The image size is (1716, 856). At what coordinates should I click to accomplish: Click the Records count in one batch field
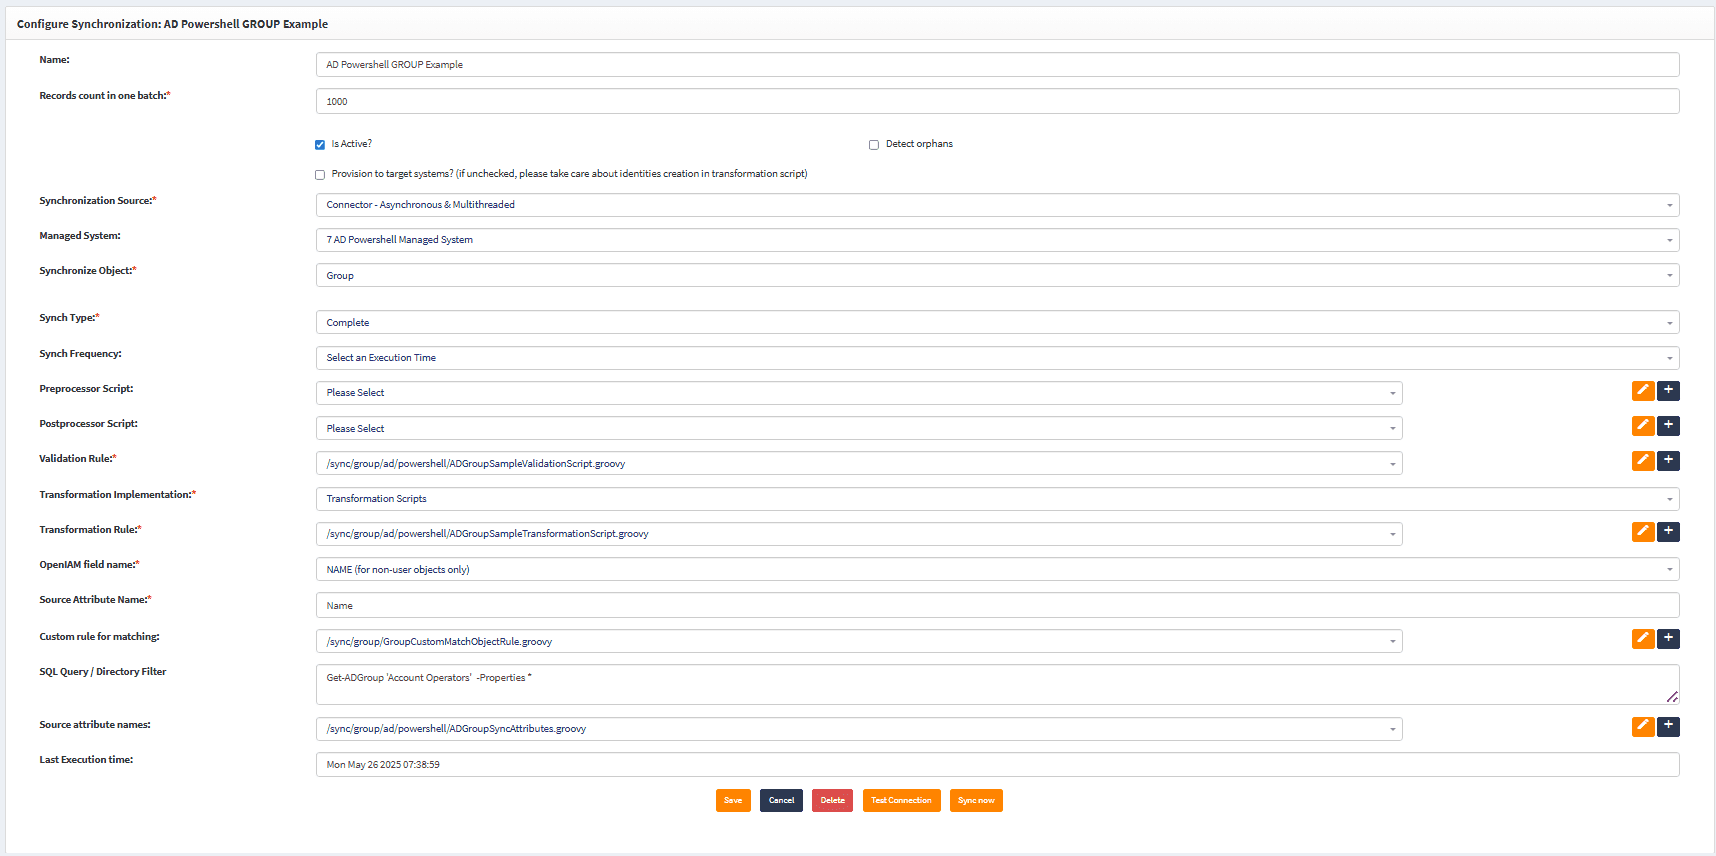(x=996, y=102)
